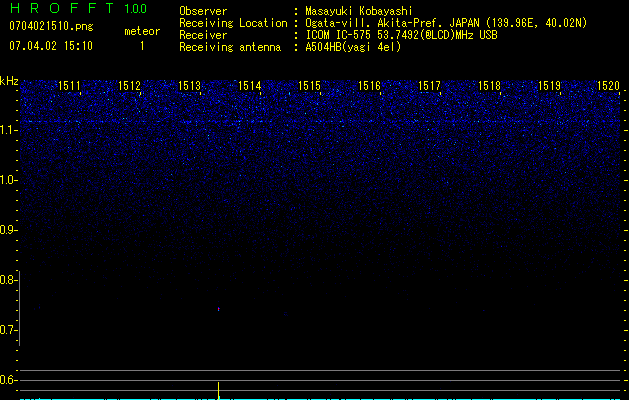Click the 1517 time marker

click(x=430, y=87)
